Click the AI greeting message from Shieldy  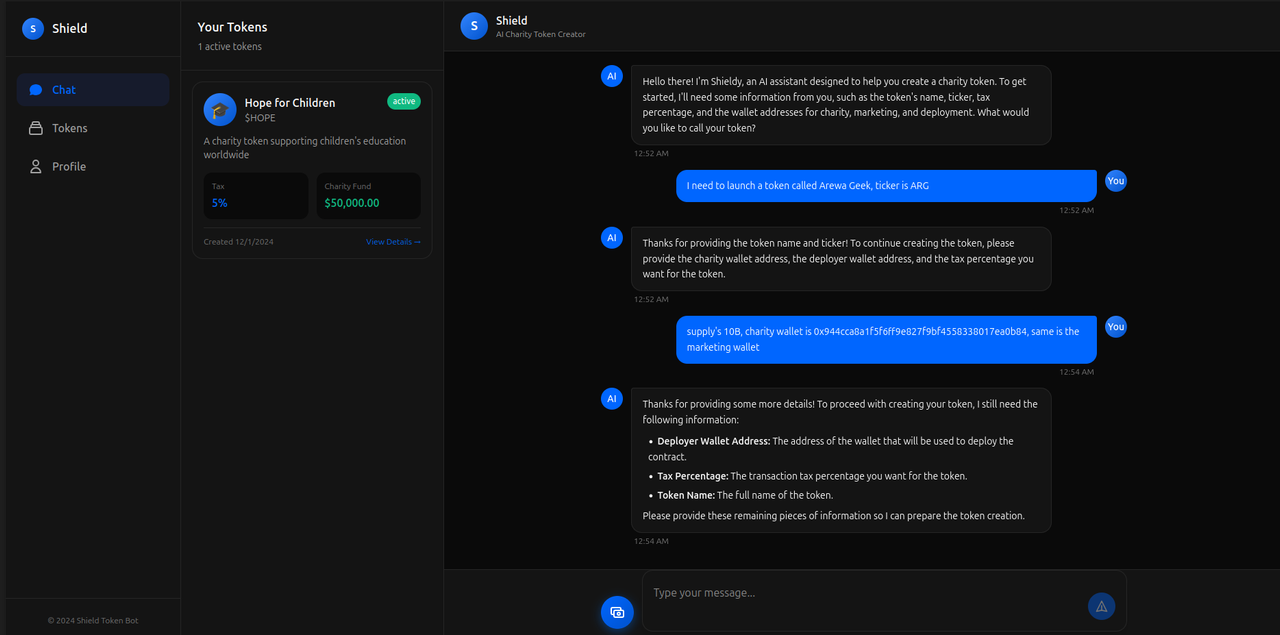841,105
